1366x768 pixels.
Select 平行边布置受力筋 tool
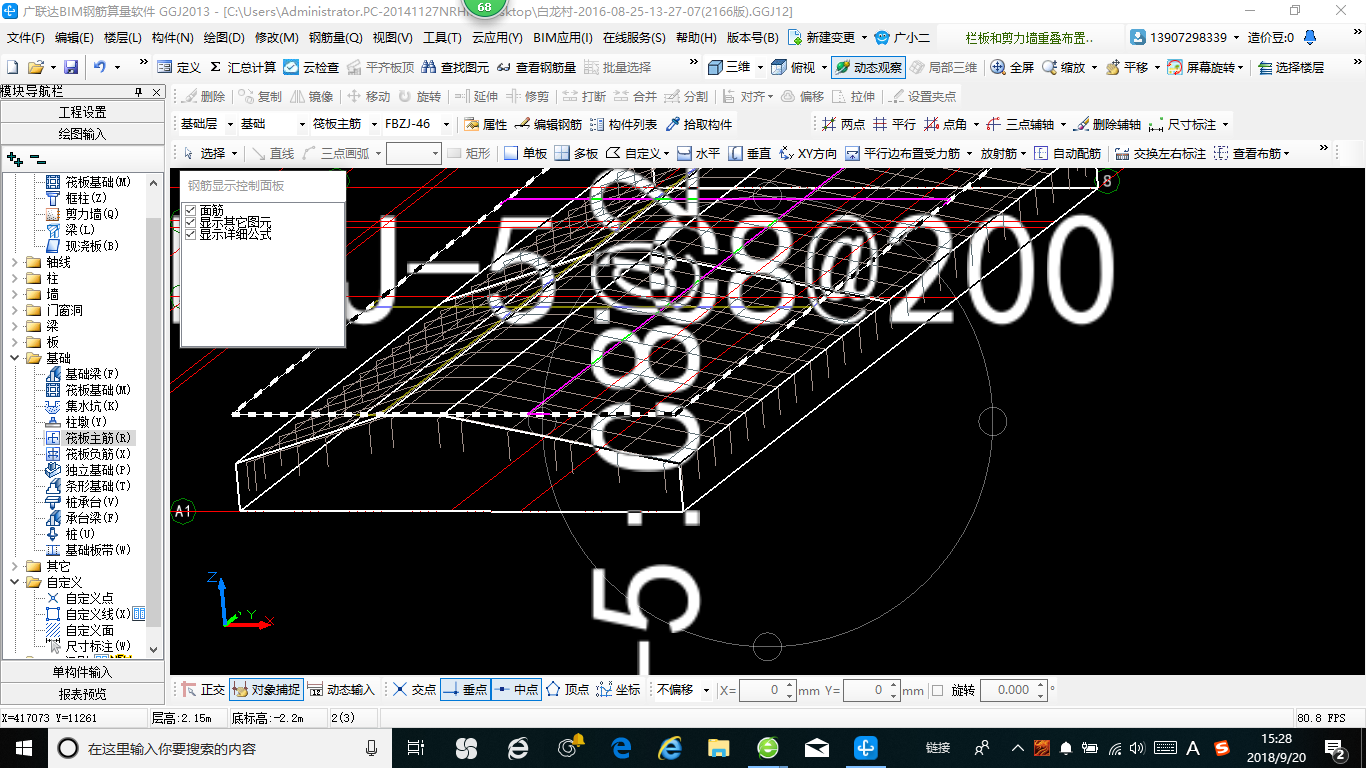(903, 153)
